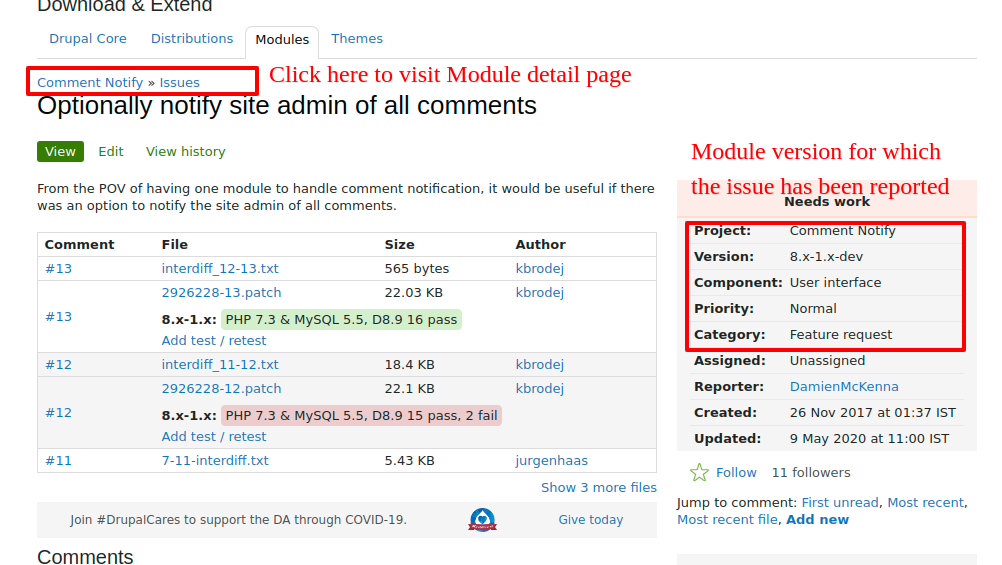Jump to comment #13 in the interdiff_12-13.txt row
This screenshot has height=565, width=1002.
(58, 268)
